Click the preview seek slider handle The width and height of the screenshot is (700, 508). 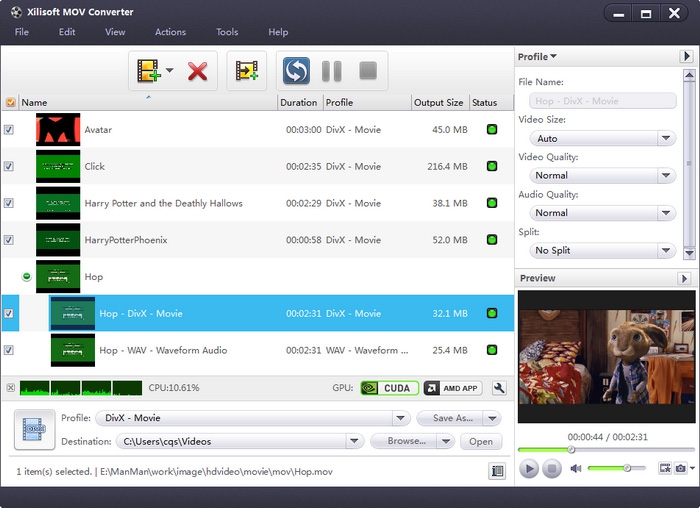click(571, 450)
